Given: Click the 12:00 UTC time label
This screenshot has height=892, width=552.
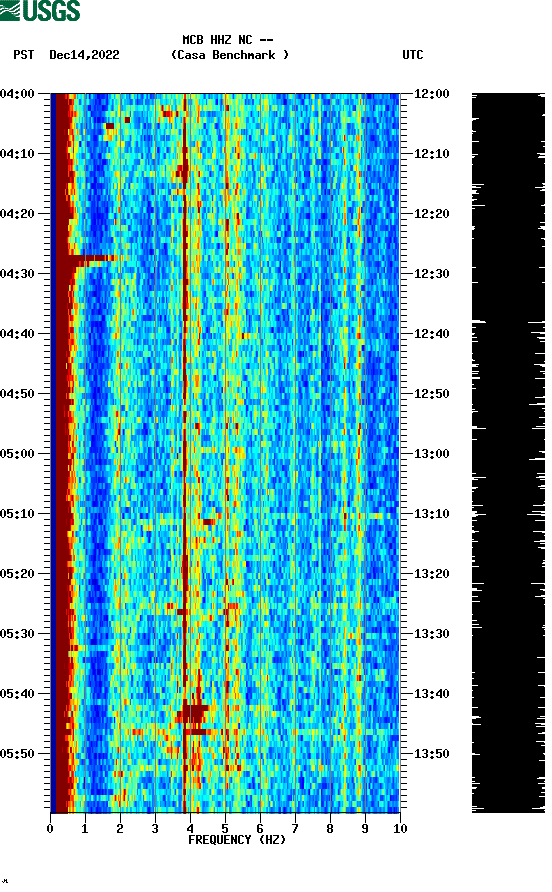Looking at the screenshot, I should (431, 94).
